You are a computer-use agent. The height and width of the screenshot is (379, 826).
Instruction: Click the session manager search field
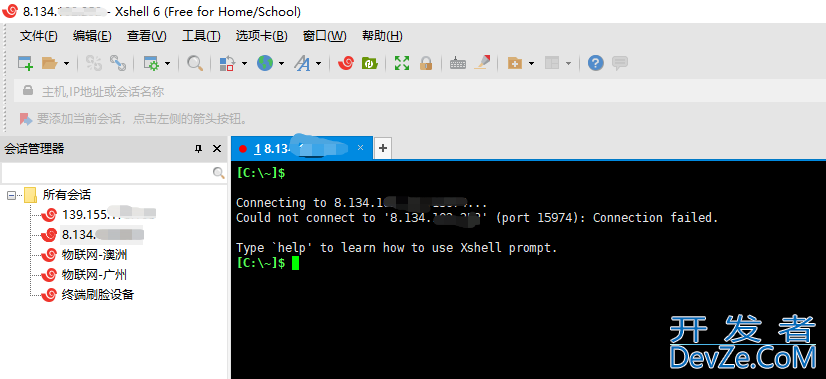107,172
